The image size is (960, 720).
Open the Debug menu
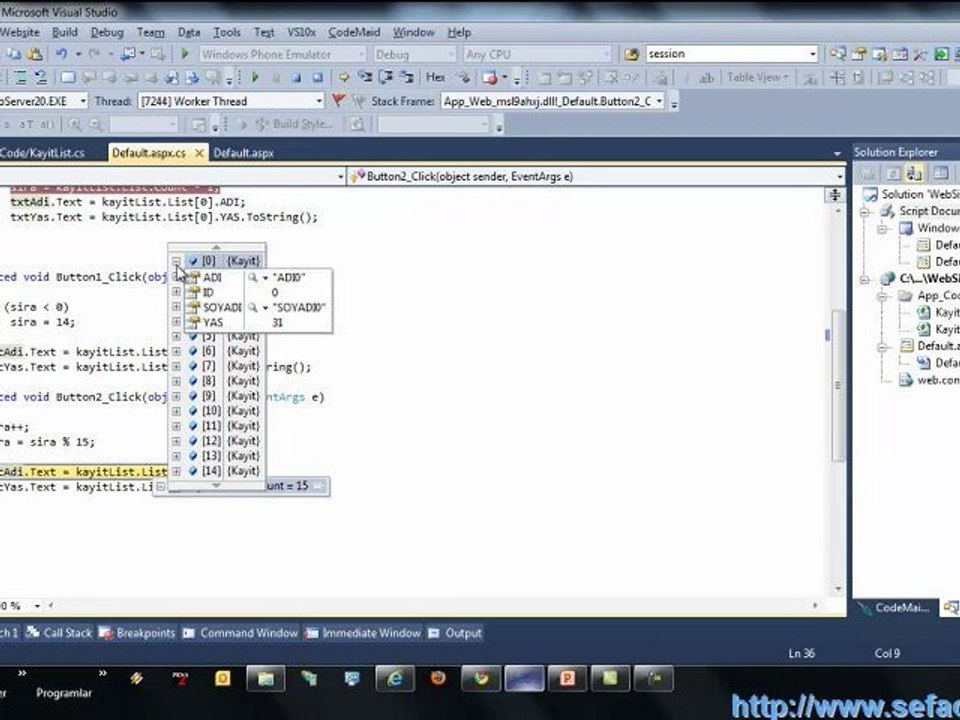point(107,32)
